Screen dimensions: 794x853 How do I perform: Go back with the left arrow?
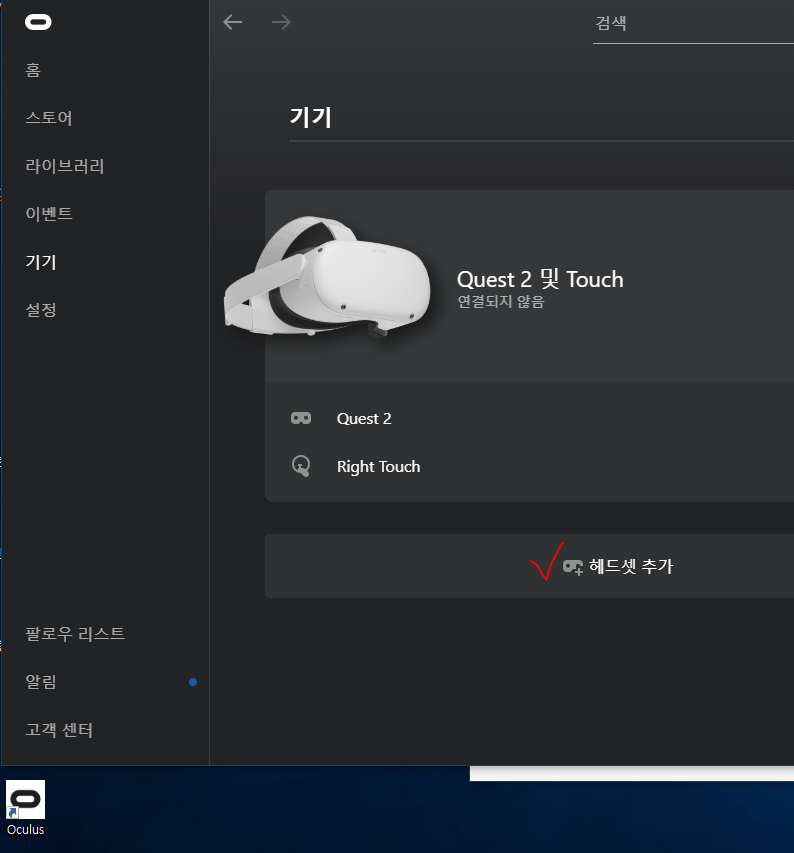coord(233,22)
